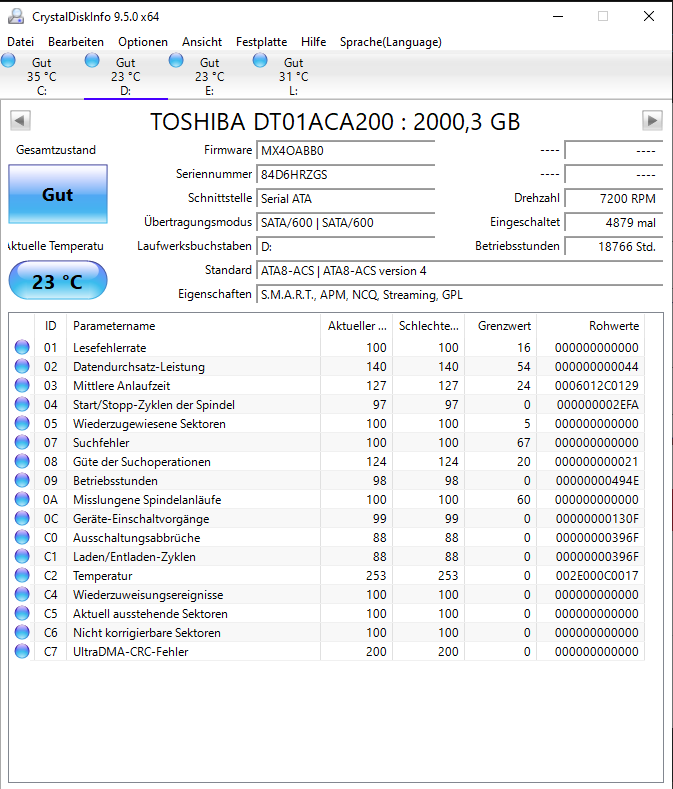The image size is (673, 789).
Task: Click the Laufwerksbuchstaben field showing D:
Action: [346, 247]
